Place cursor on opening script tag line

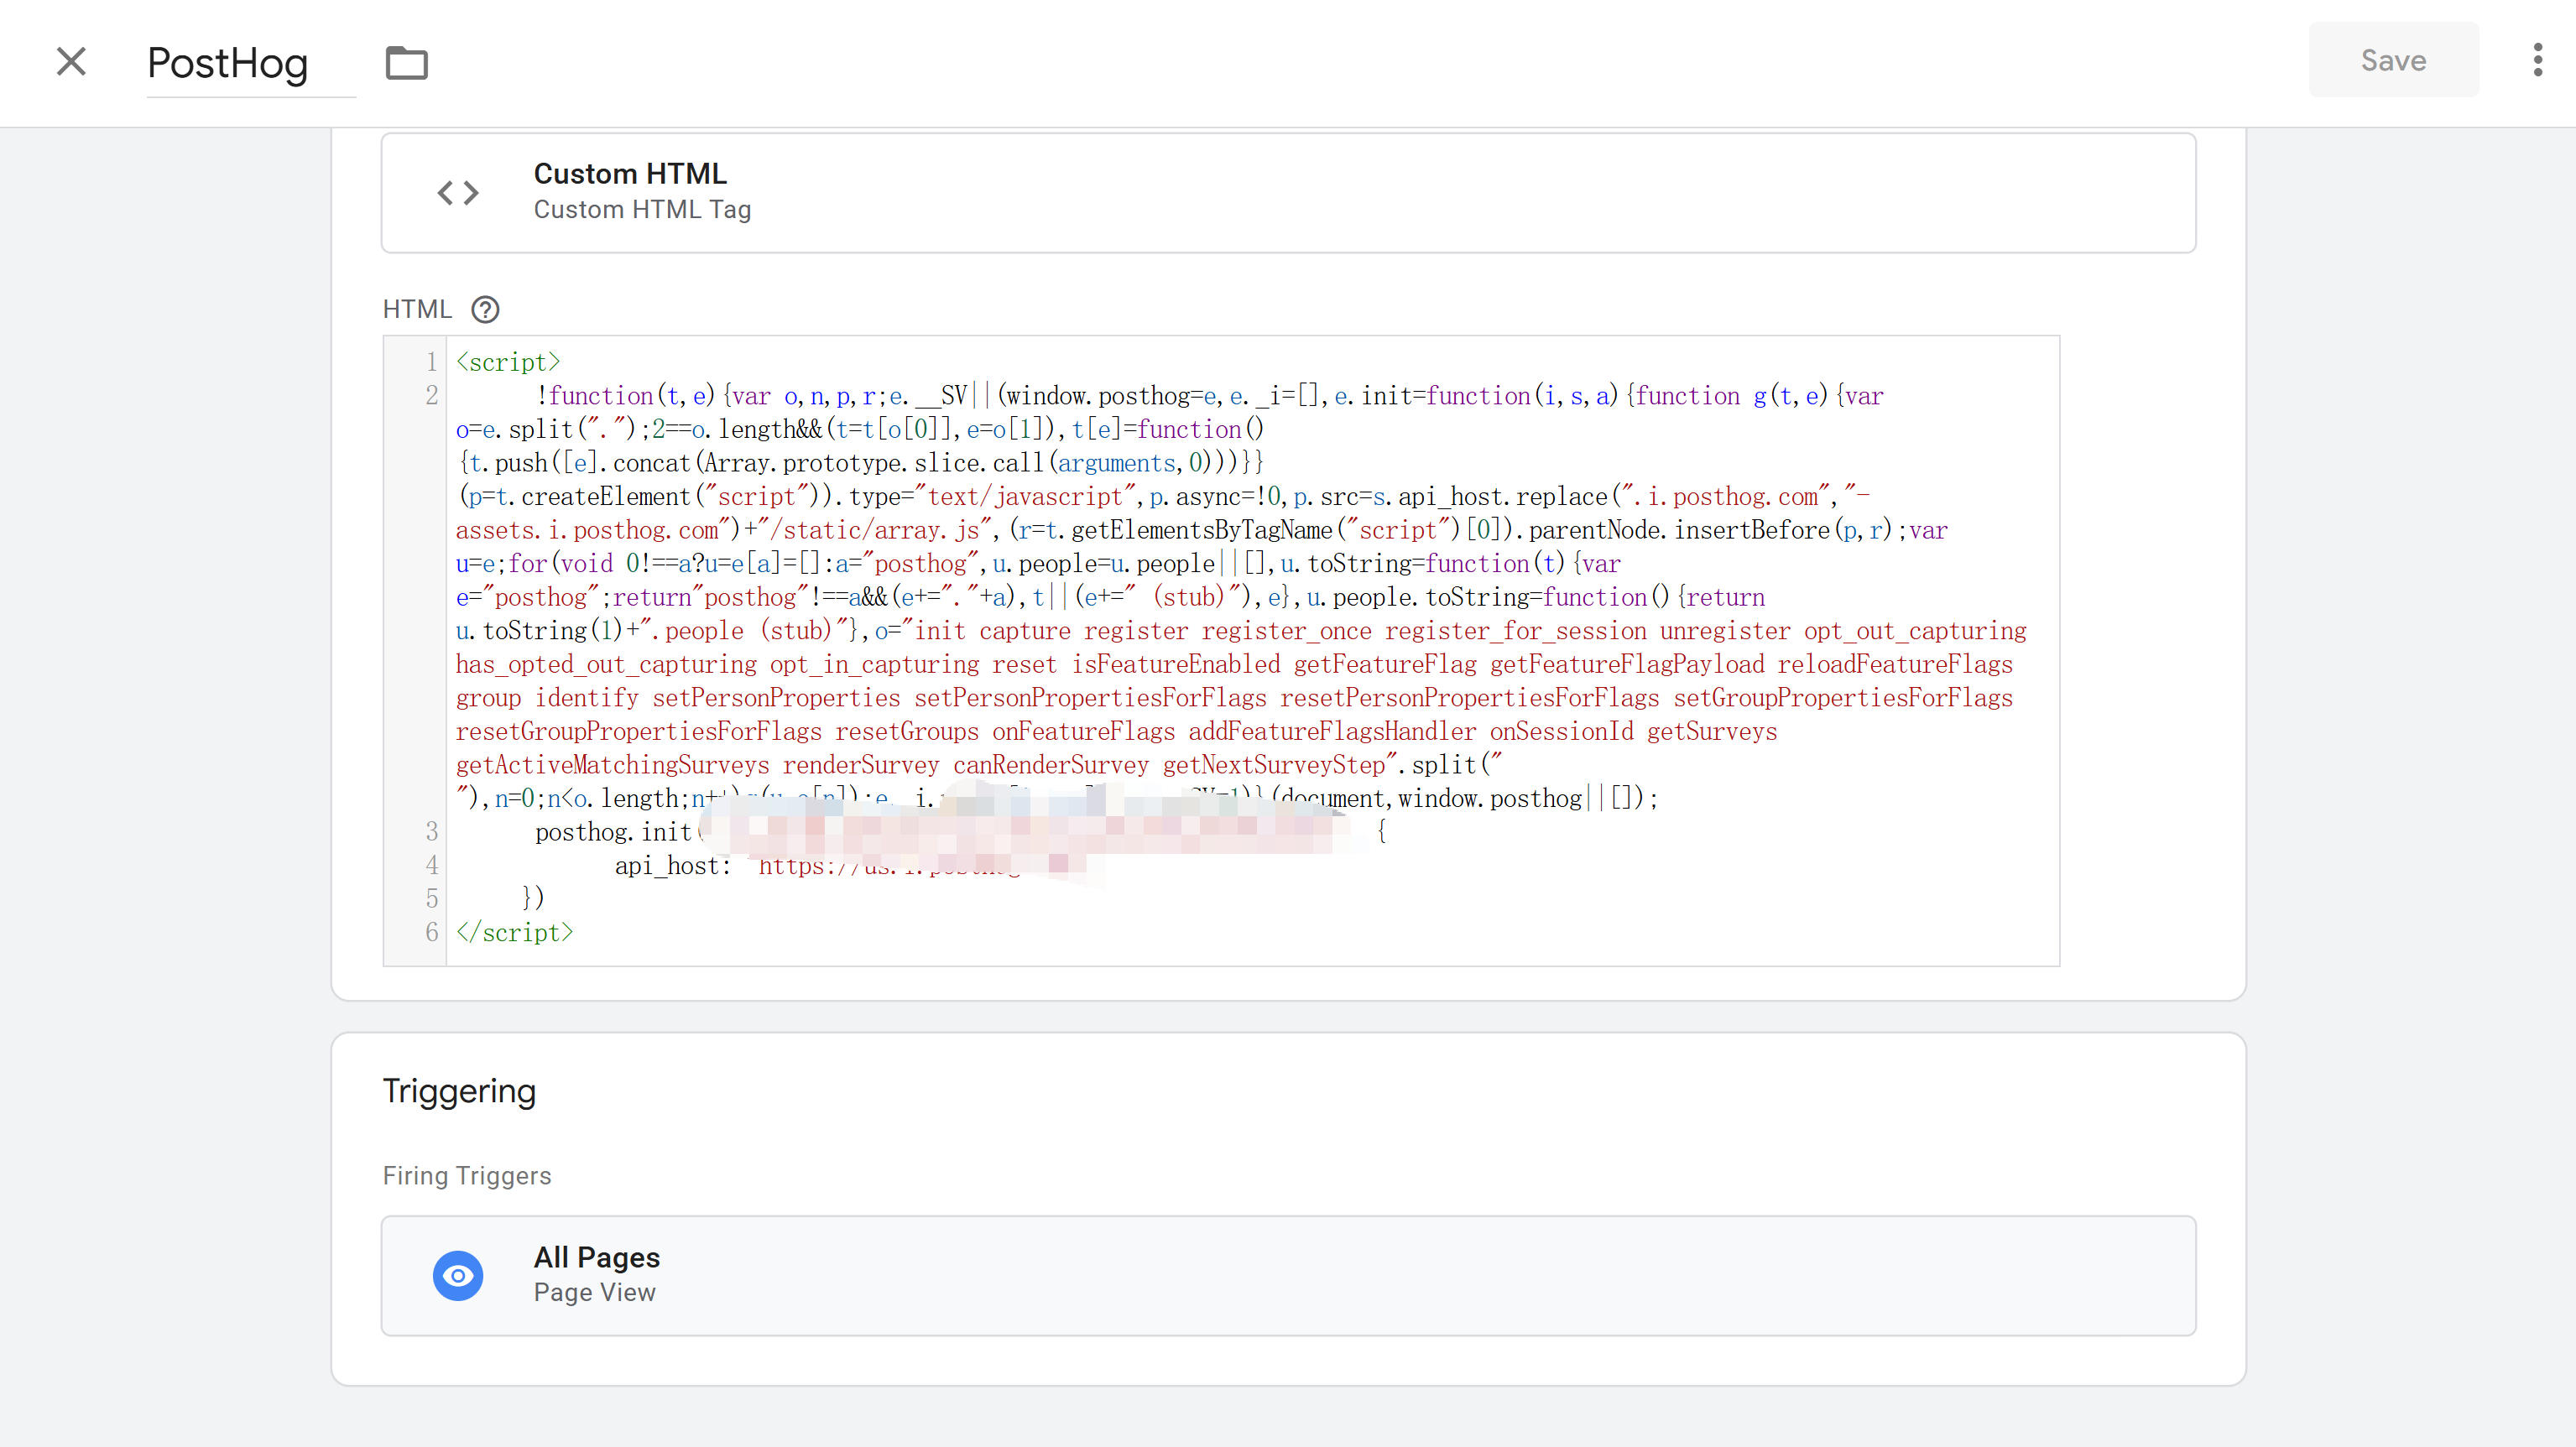508,362
